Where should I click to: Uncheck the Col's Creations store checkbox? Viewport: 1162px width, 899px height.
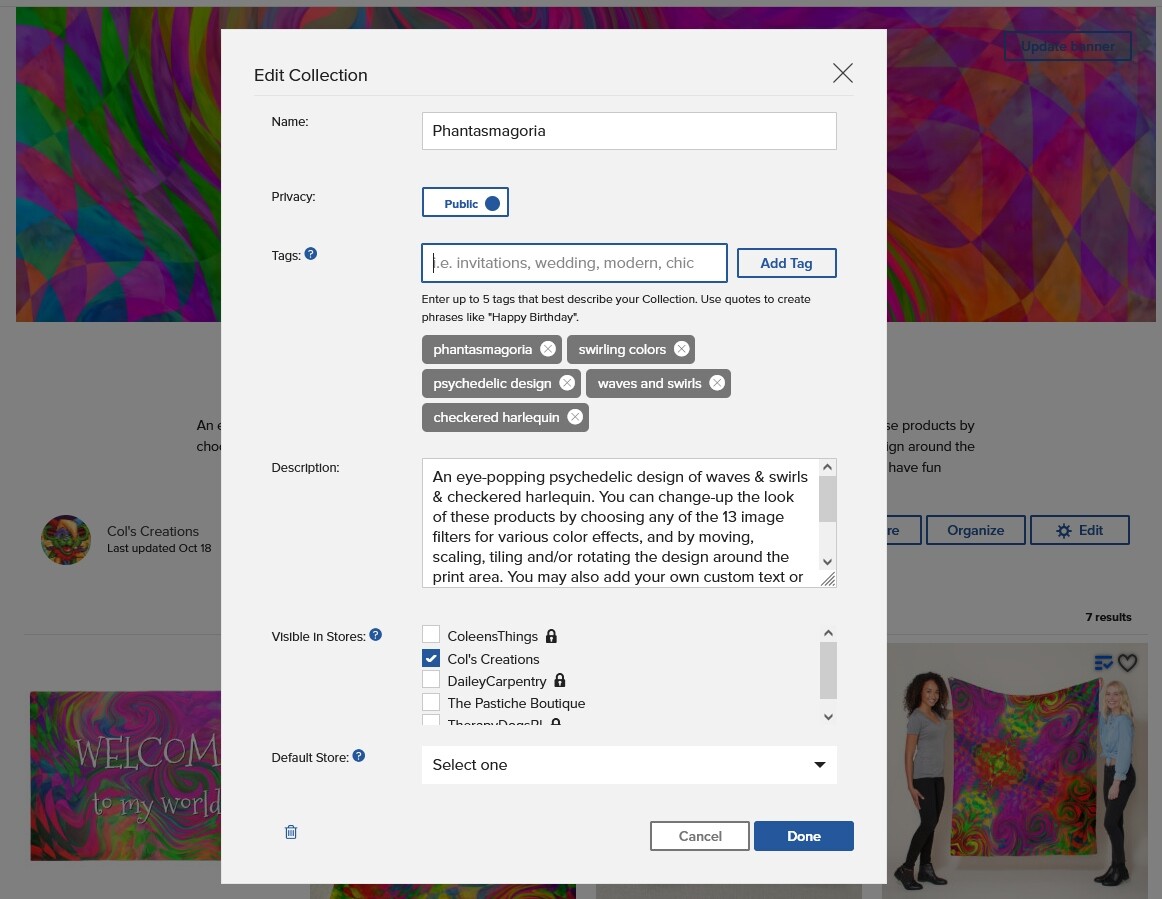431,658
